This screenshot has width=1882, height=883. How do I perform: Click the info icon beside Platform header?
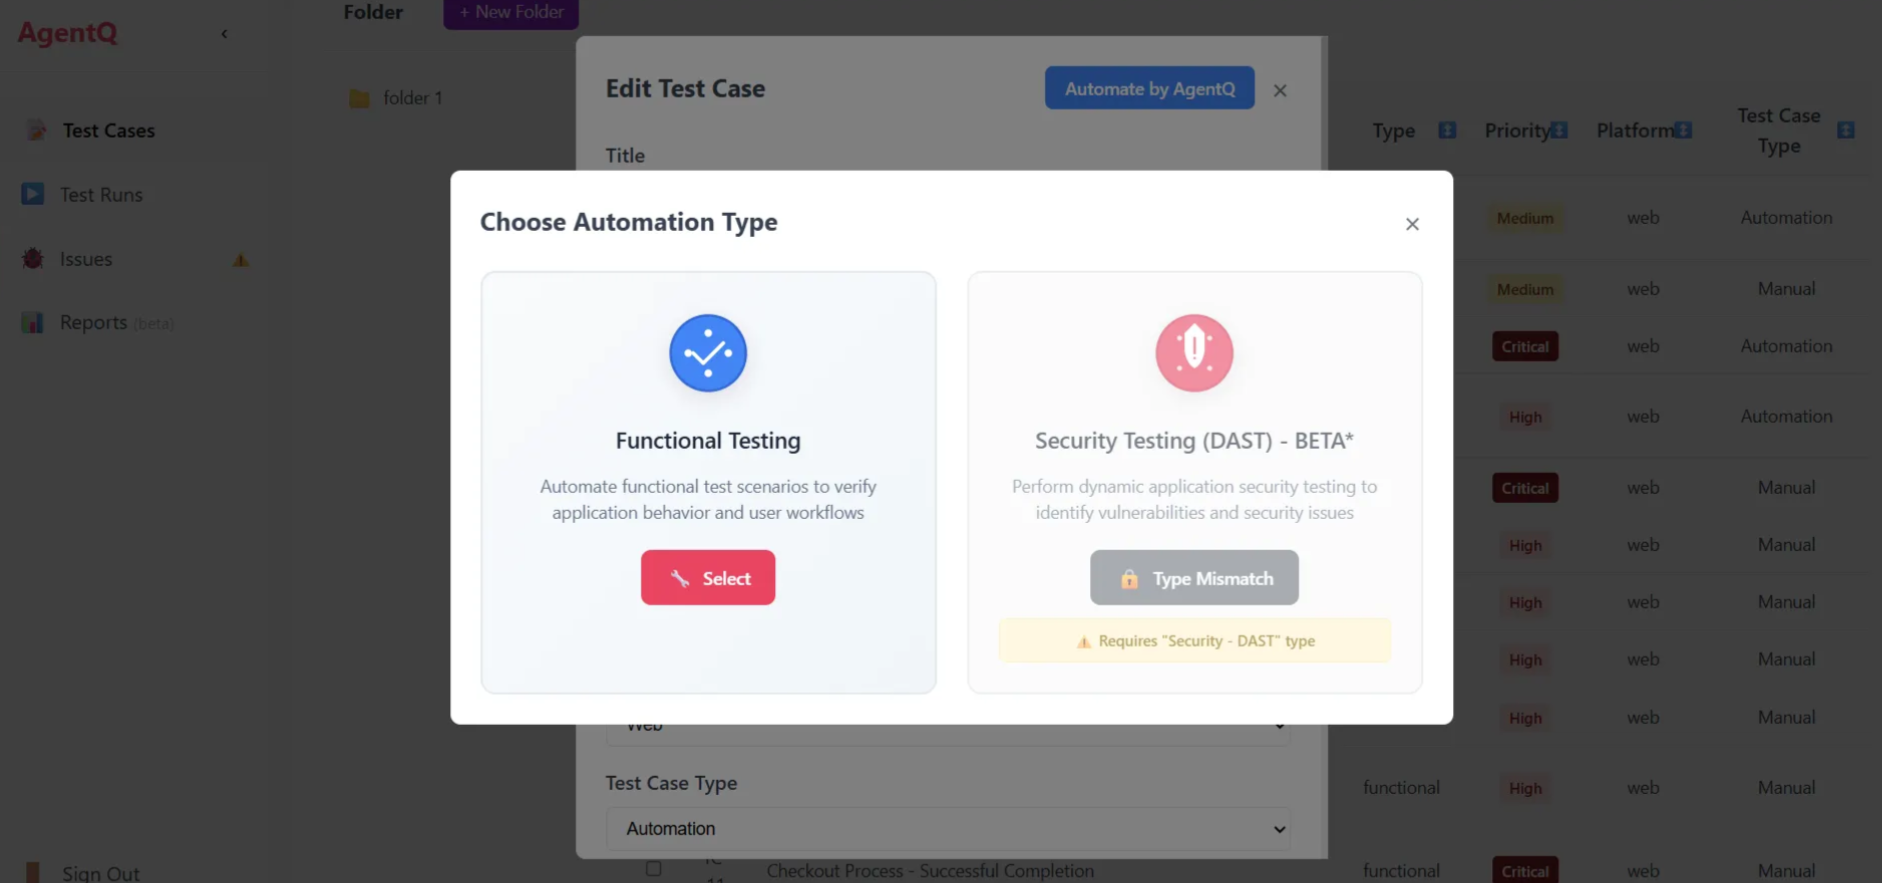1682,130
